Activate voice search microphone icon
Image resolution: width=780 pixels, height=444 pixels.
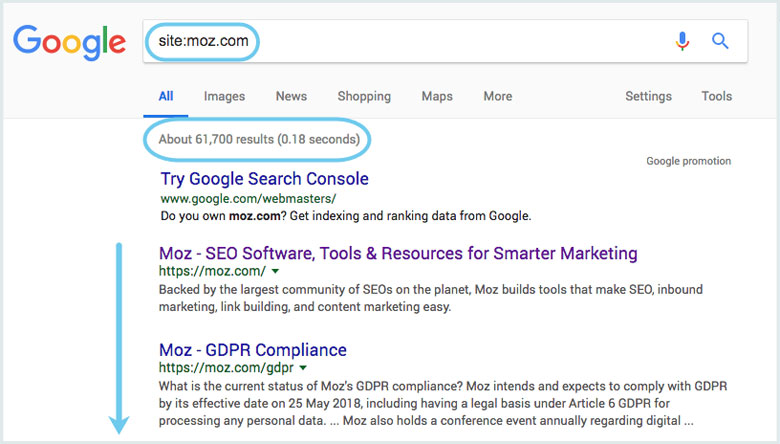[x=682, y=41]
